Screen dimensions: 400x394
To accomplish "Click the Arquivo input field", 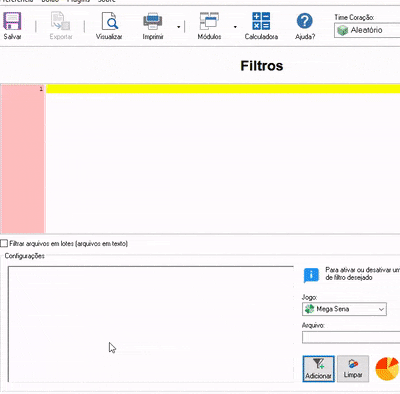I will pyautogui.click(x=351, y=337).
